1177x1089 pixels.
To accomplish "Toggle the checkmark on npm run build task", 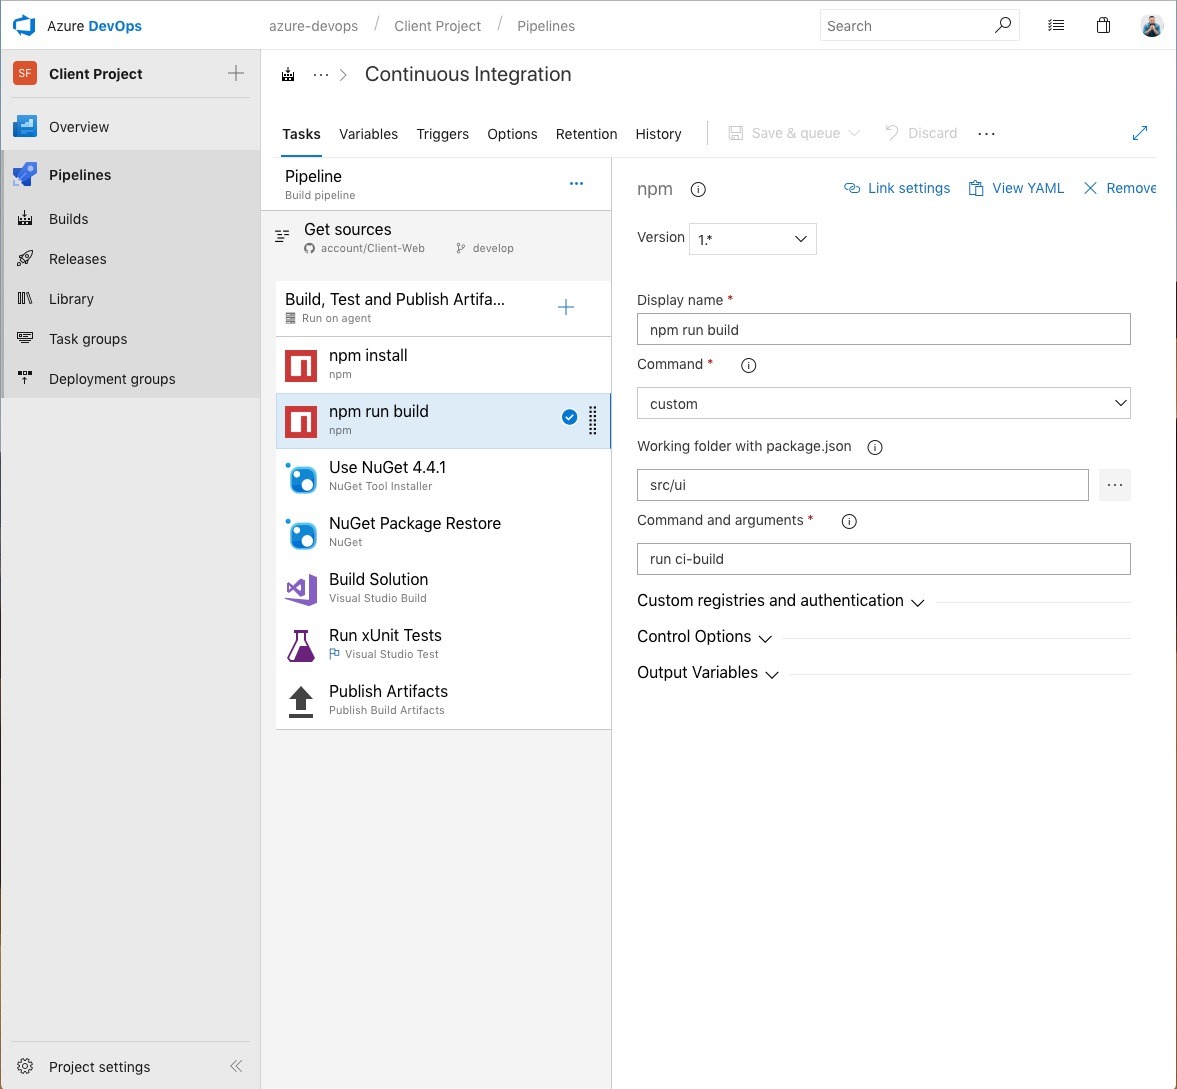I will [569, 417].
